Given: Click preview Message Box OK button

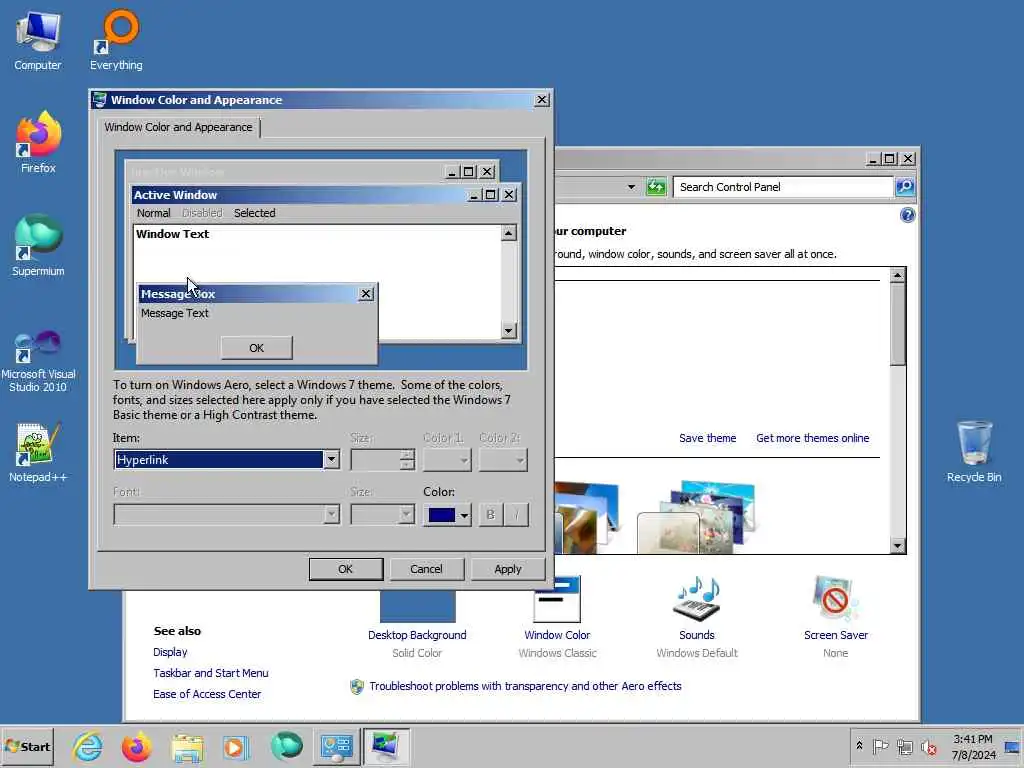Looking at the screenshot, I should (x=257, y=348).
